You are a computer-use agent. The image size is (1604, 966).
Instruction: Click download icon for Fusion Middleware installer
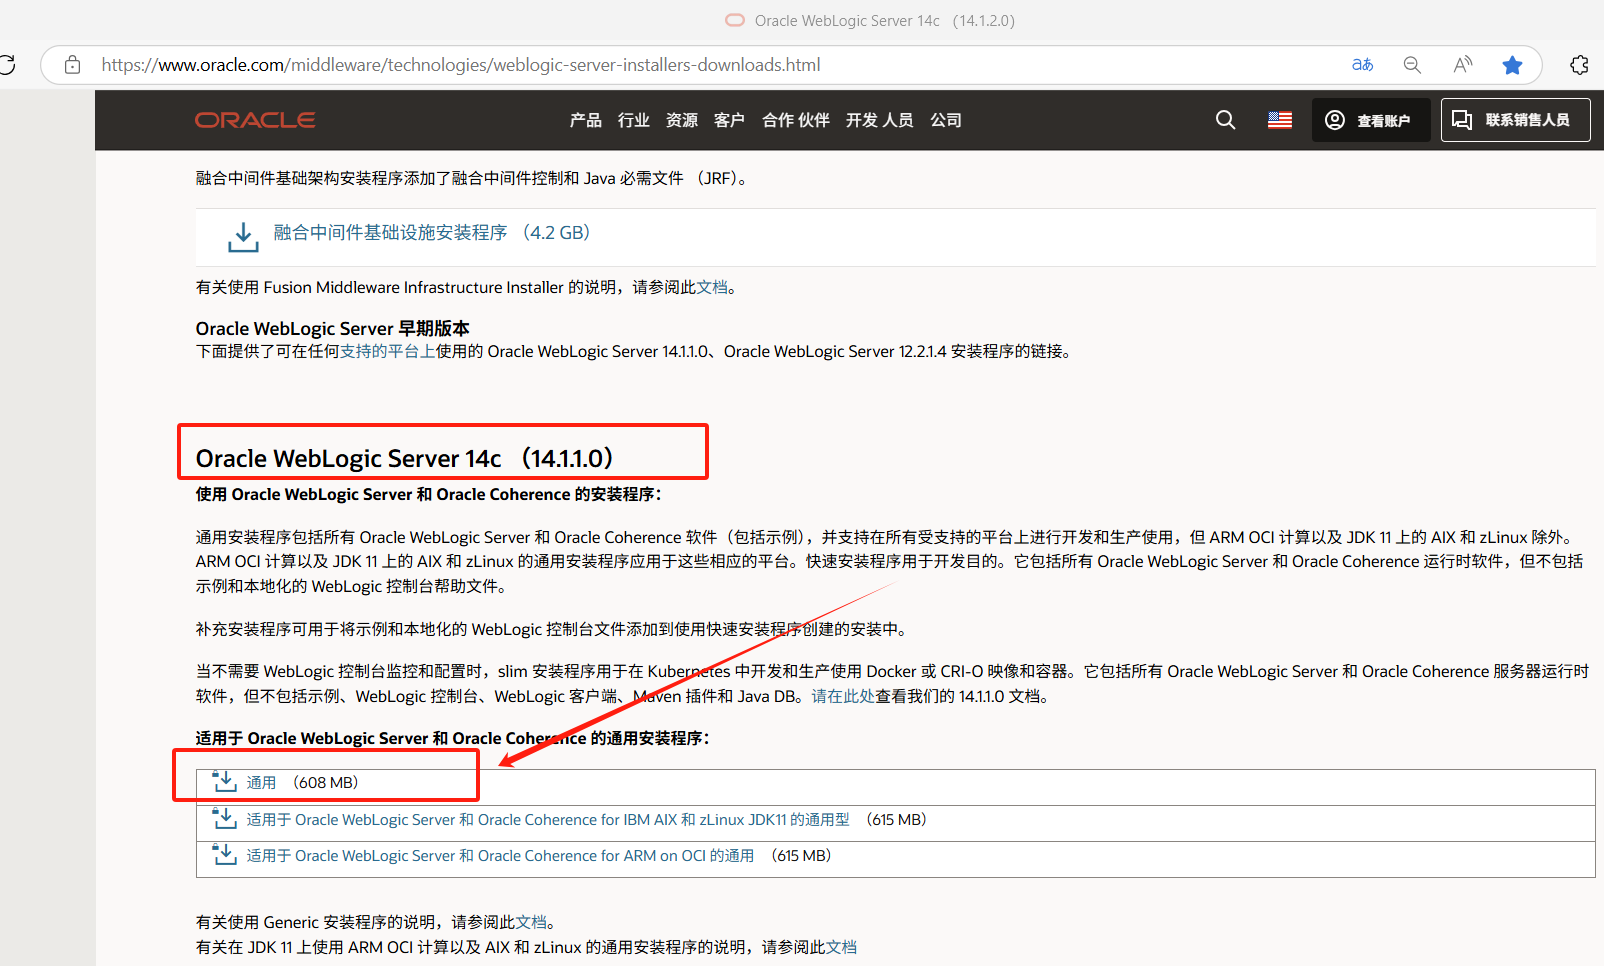coord(243,237)
